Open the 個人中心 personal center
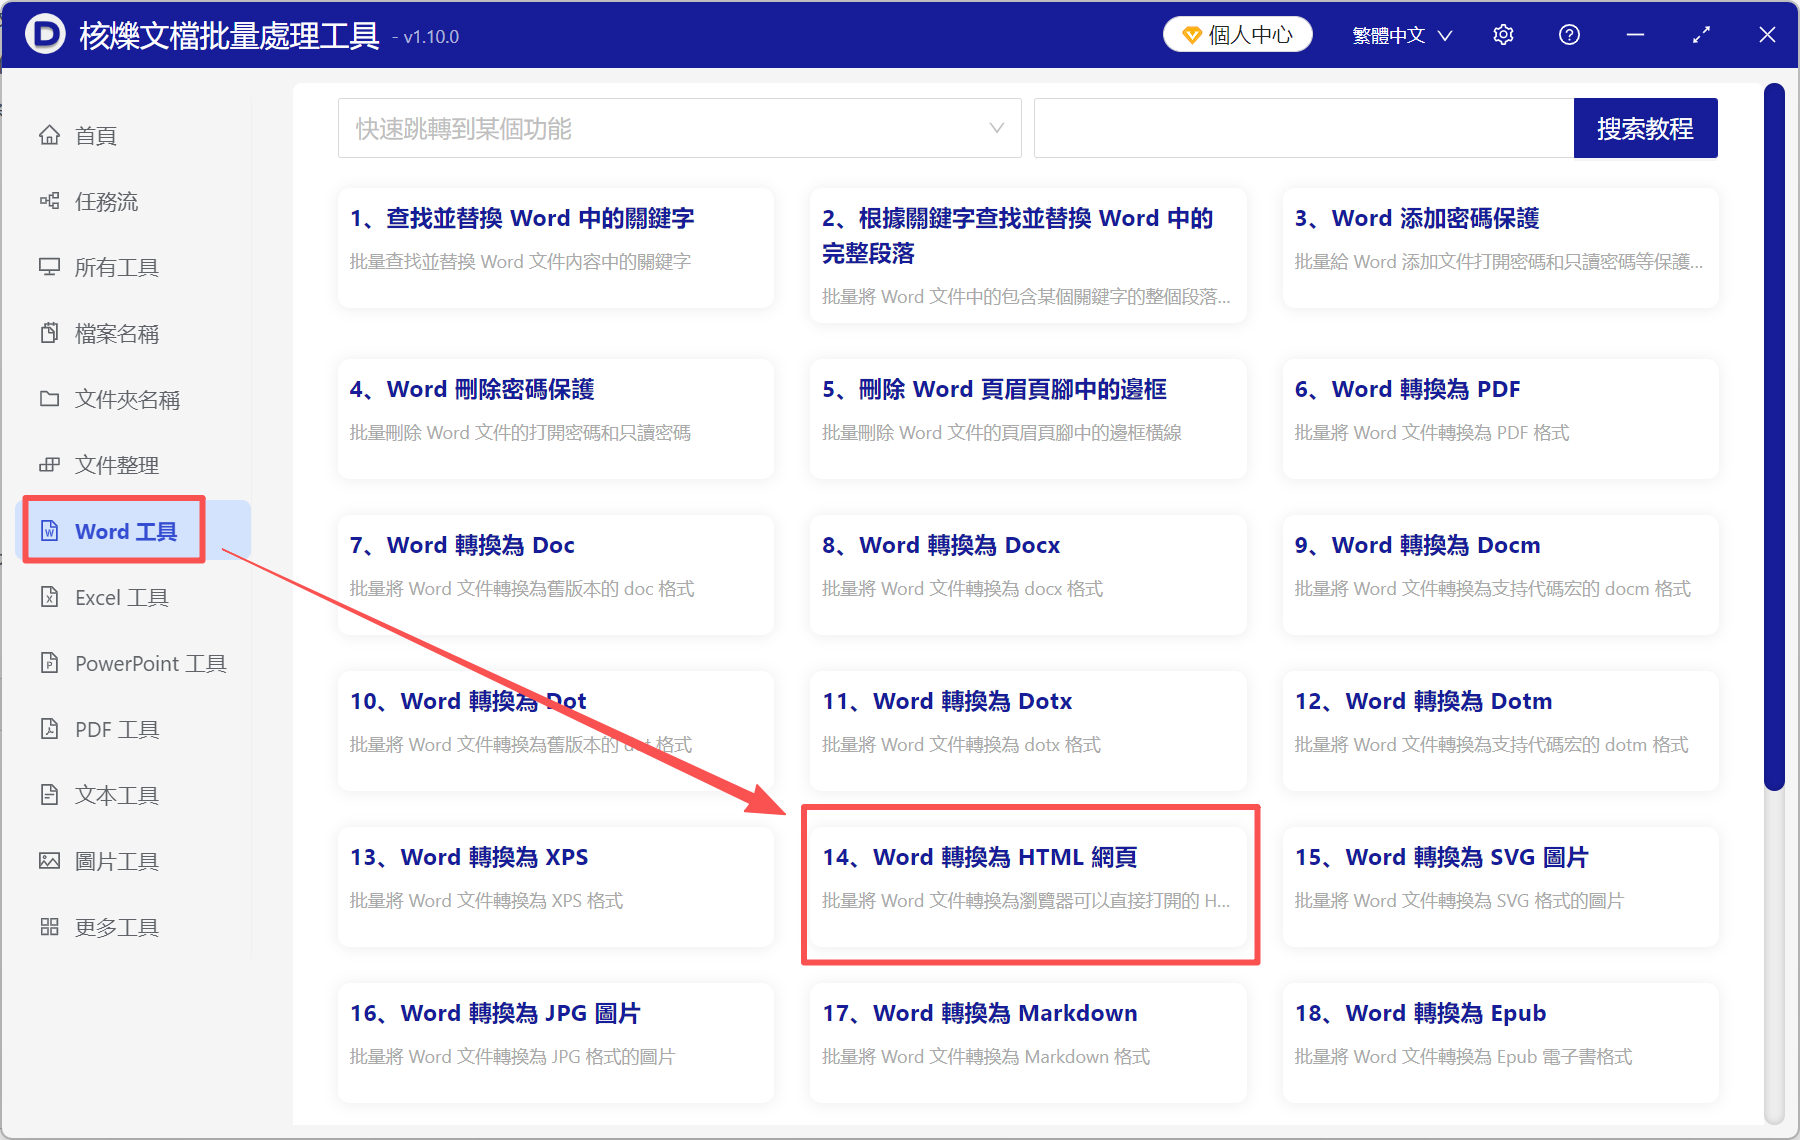Image resolution: width=1800 pixels, height=1140 pixels. pyautogui.click(x=1237, y=33)
